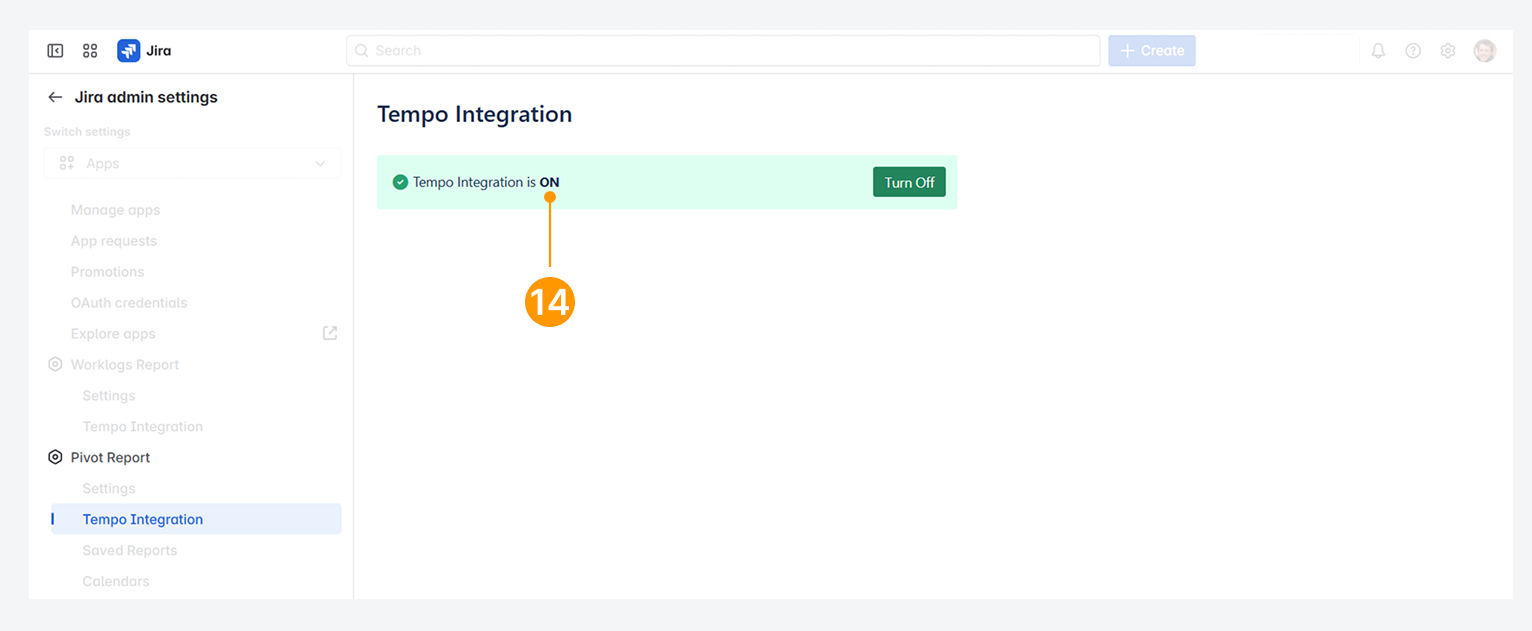Open the Apps switch settings dropdown
This screenshot has width=1532, height=631.
point(192,163)
